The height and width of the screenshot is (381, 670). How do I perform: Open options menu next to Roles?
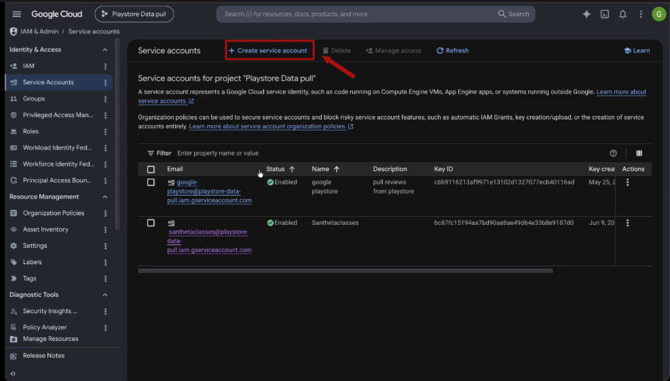106,132
